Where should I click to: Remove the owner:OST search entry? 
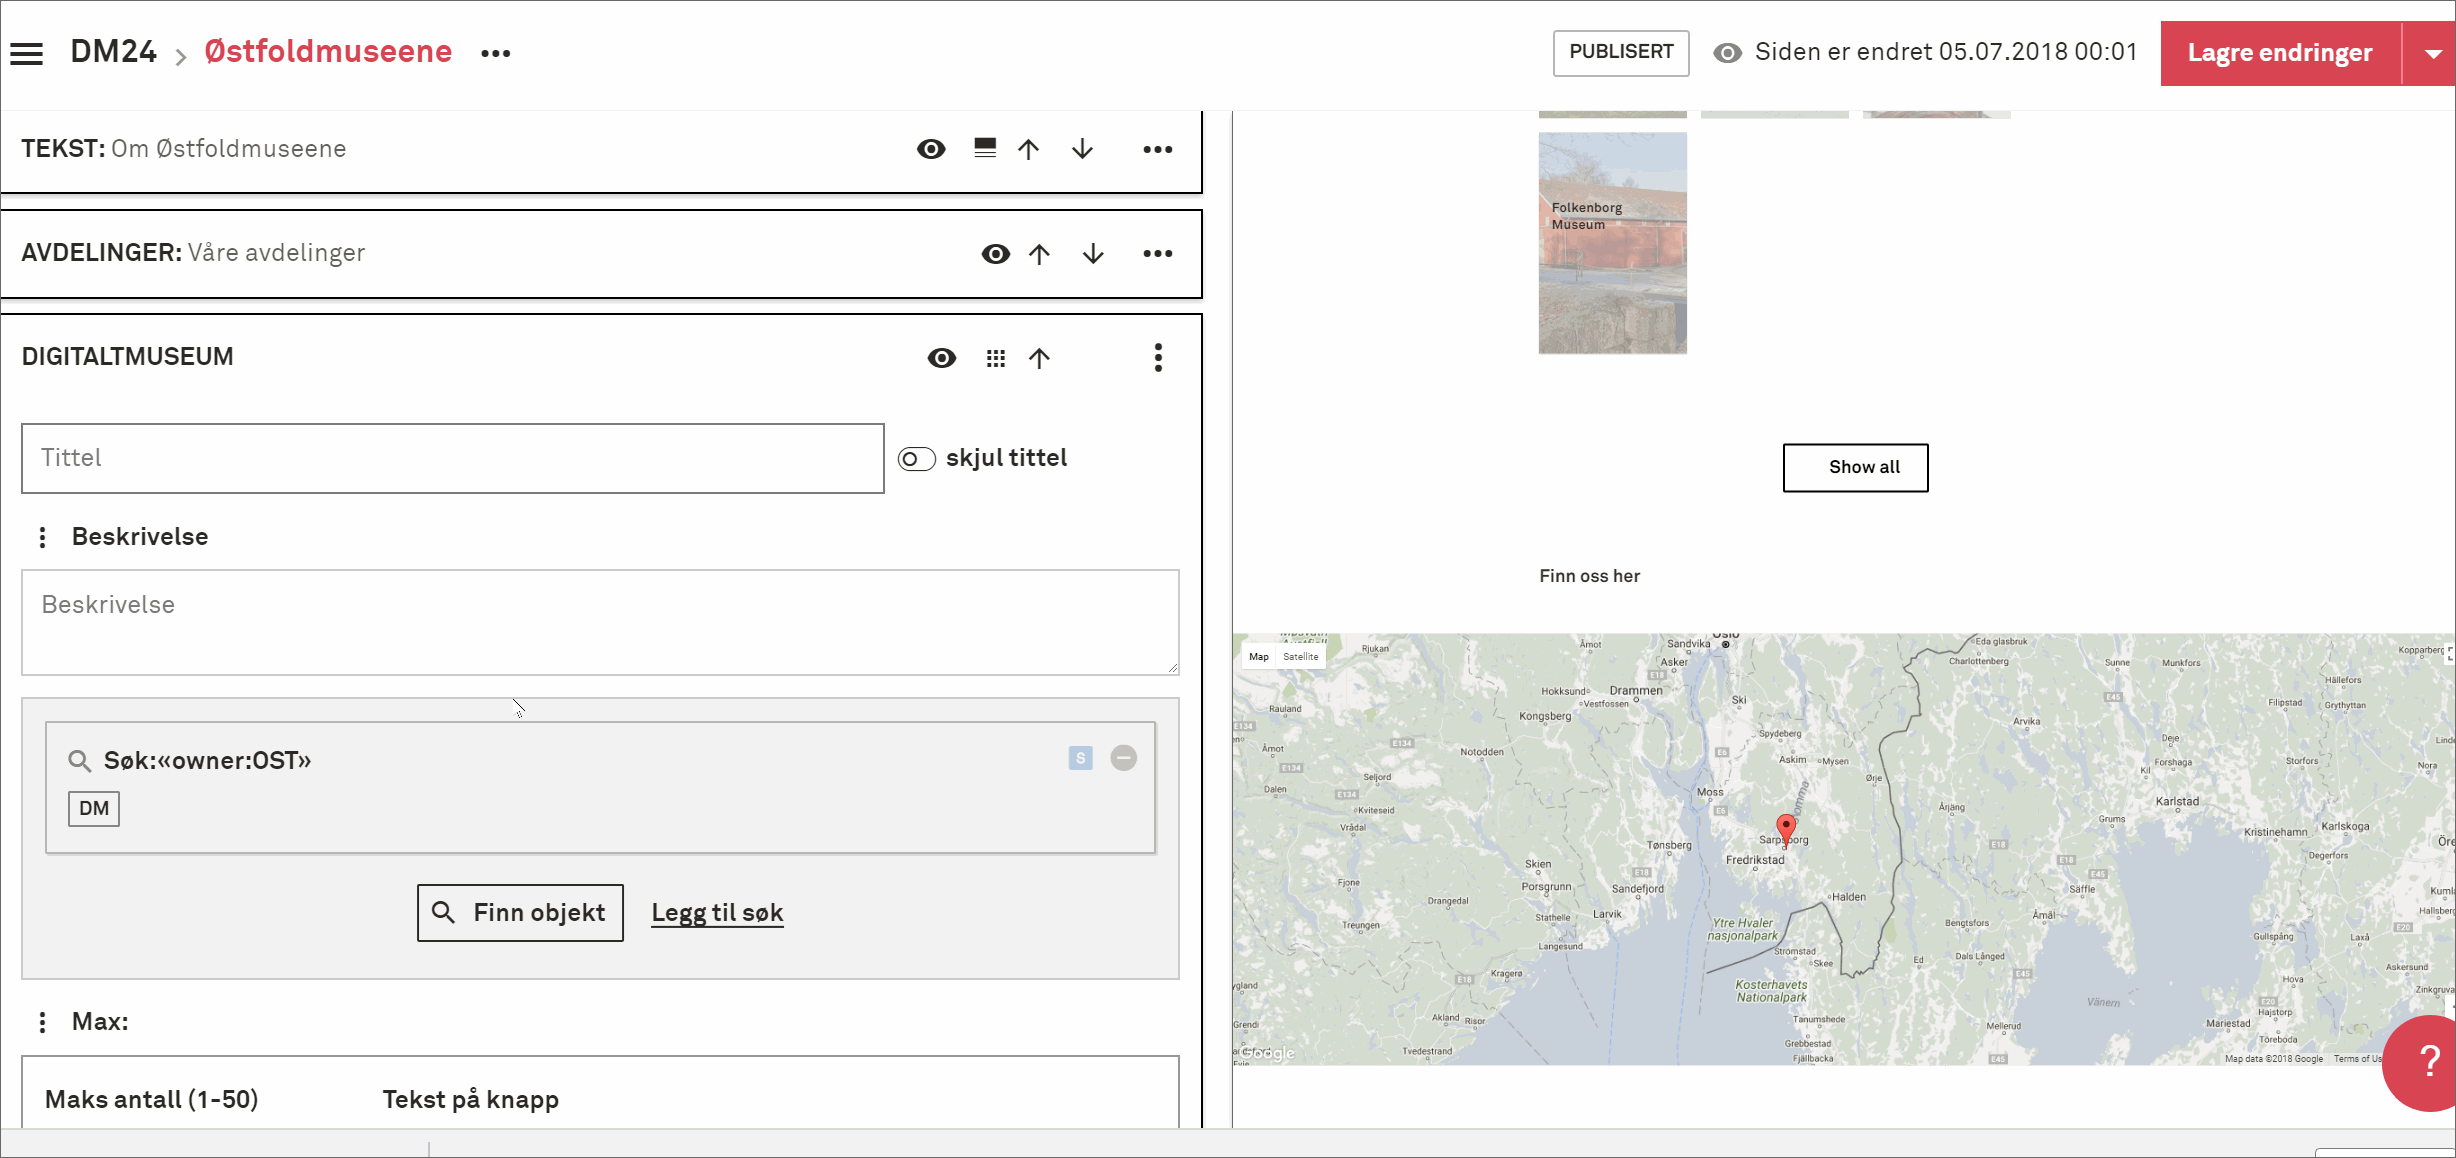(x=1124, y=758)
